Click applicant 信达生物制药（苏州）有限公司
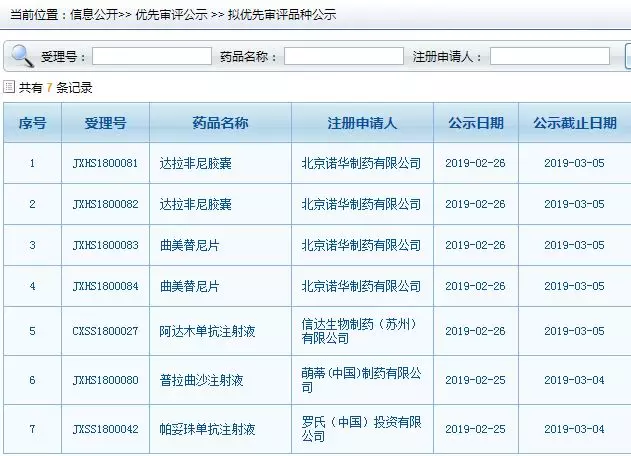631x456 pixels. click(x=359, y=331)
